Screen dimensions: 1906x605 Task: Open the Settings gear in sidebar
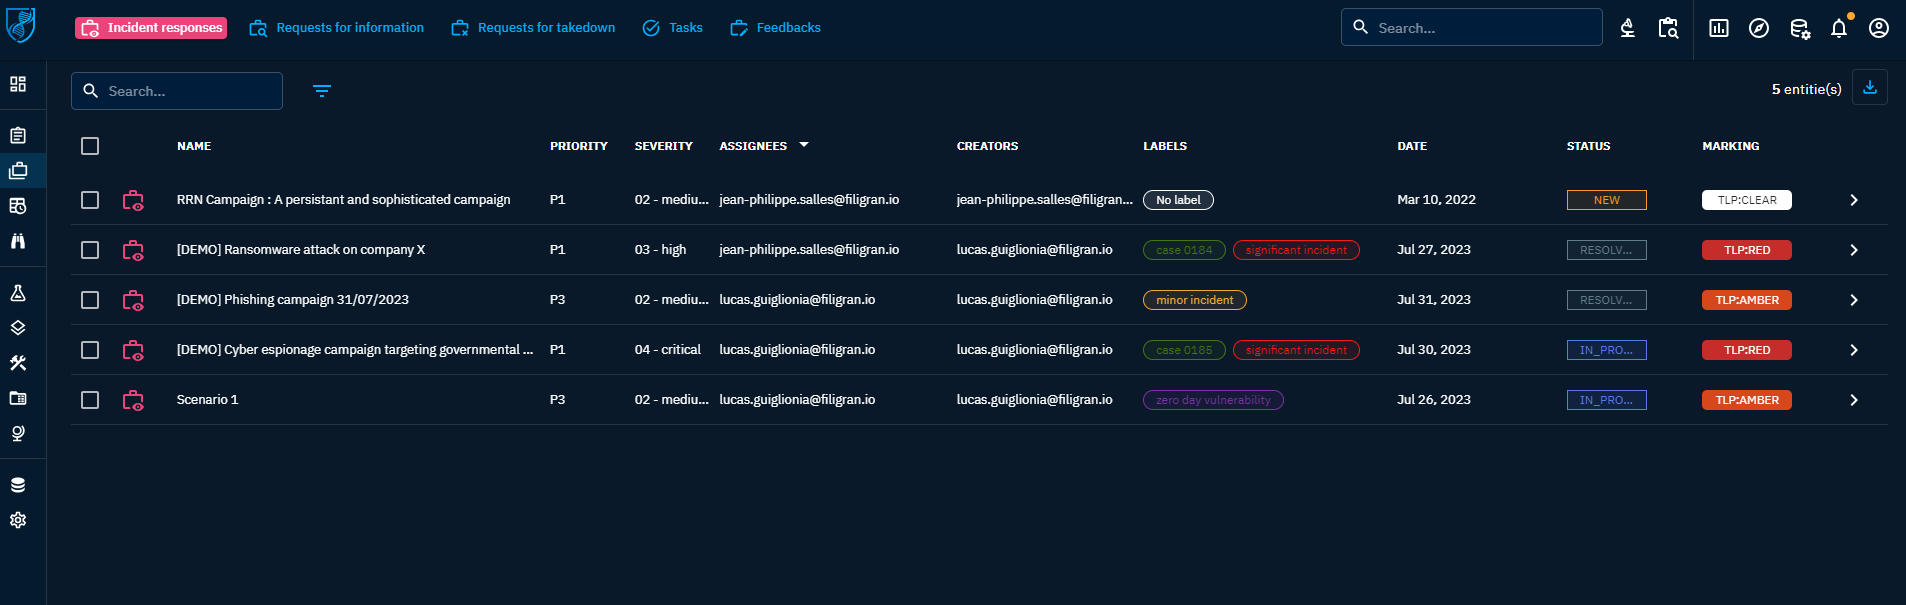point(18,520)
